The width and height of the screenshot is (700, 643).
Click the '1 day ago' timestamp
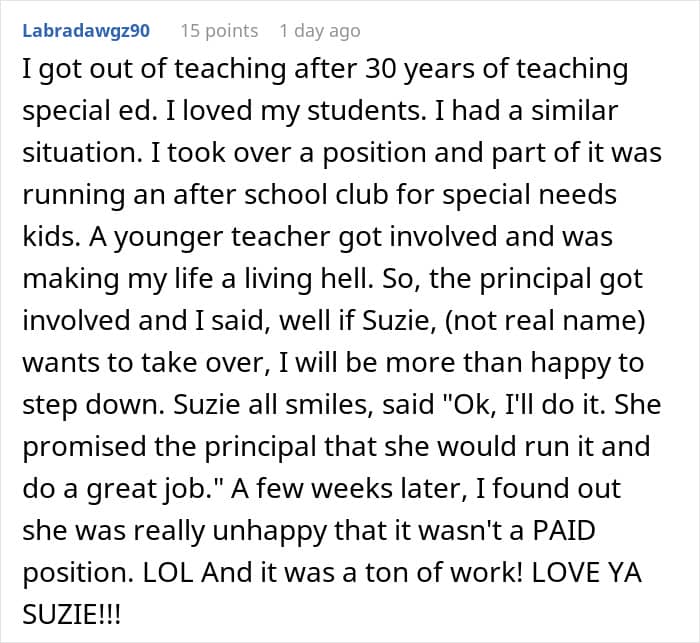(x=320, y=31)
